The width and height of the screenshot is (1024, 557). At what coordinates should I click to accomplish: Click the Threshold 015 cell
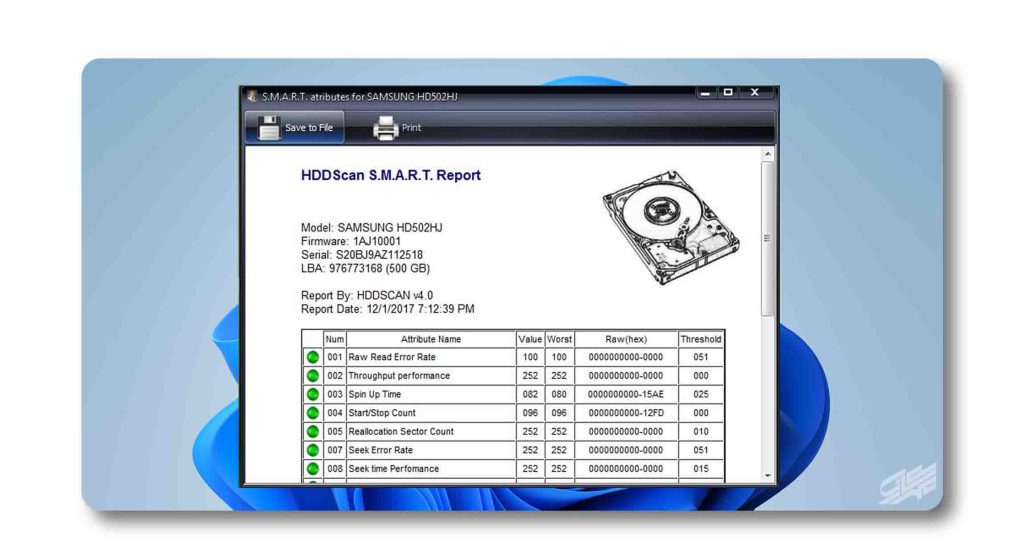[x=701, y=469]
